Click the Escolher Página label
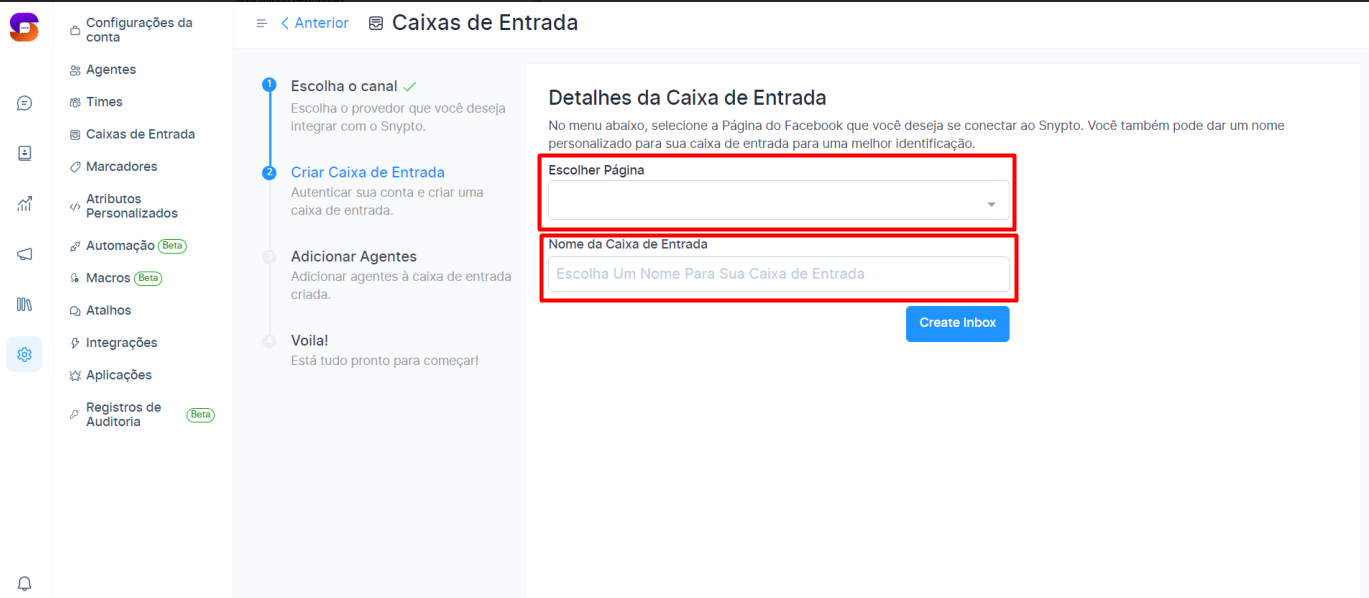Viewport: 1369px width, 598px height. 596,170
